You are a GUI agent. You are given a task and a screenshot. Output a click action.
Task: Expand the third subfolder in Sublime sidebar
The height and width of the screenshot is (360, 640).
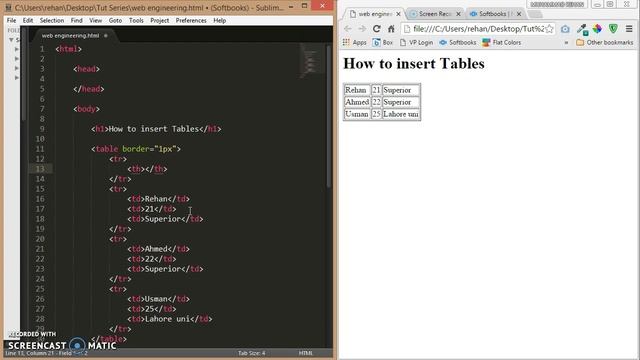(17, 68)
